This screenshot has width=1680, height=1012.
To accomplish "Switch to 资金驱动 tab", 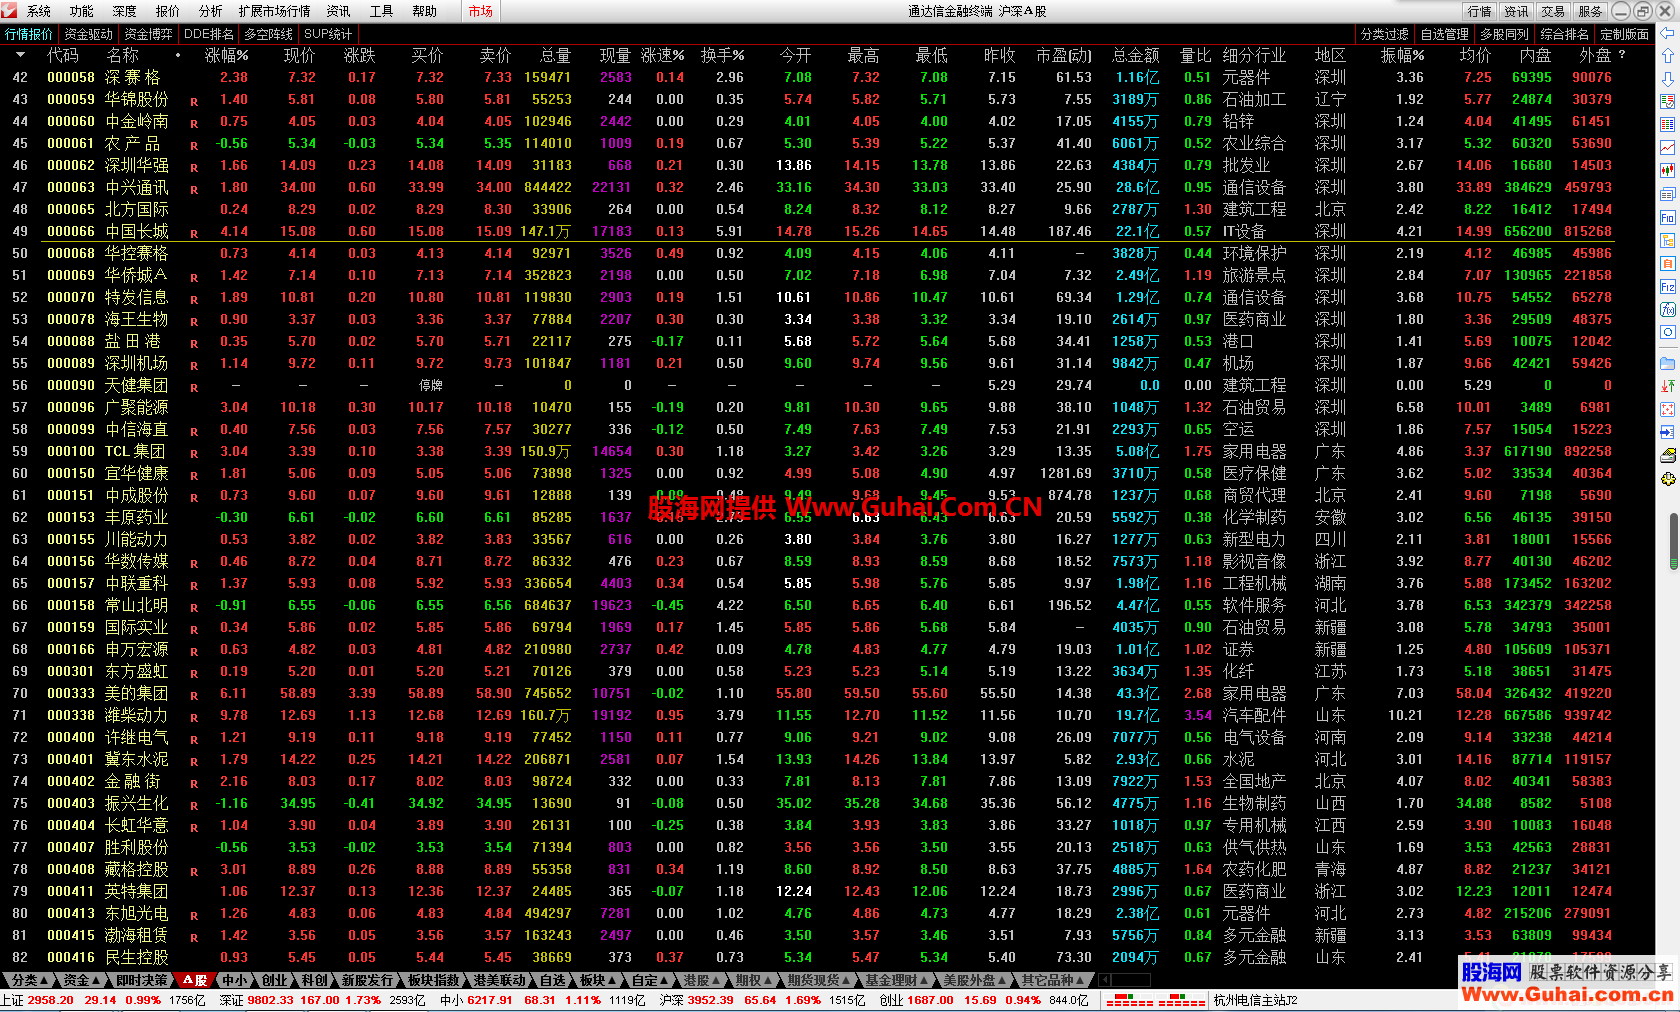I will [89, 34].
